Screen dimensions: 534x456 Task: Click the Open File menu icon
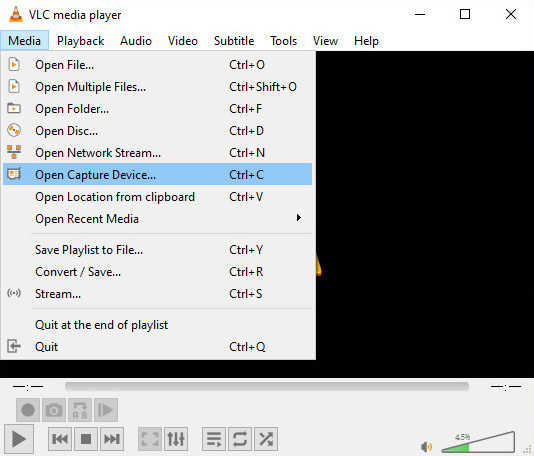(14, 64)
